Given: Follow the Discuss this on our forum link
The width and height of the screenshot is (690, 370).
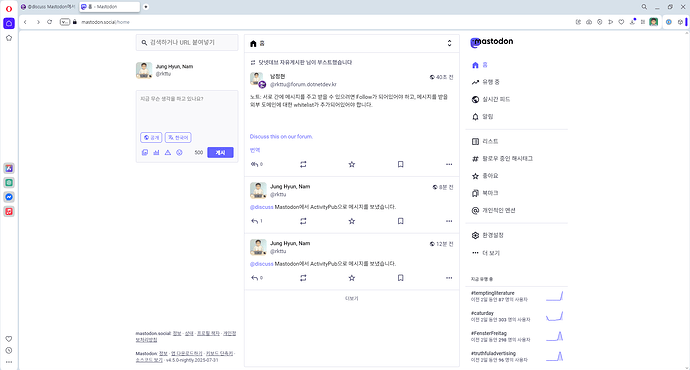Looking at the screenshot, I should [281, 136].
